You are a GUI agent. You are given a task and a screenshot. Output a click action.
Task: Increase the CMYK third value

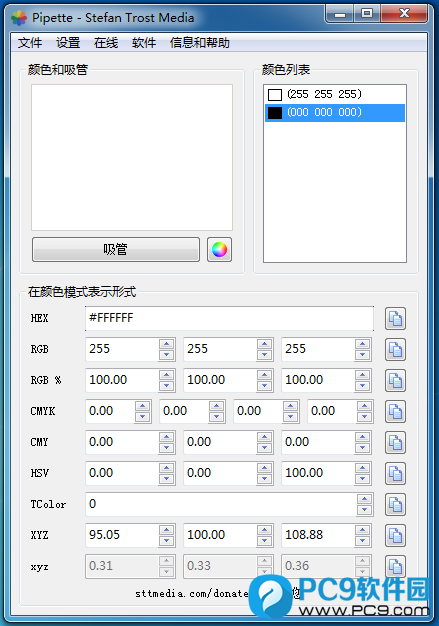[291, 406]
